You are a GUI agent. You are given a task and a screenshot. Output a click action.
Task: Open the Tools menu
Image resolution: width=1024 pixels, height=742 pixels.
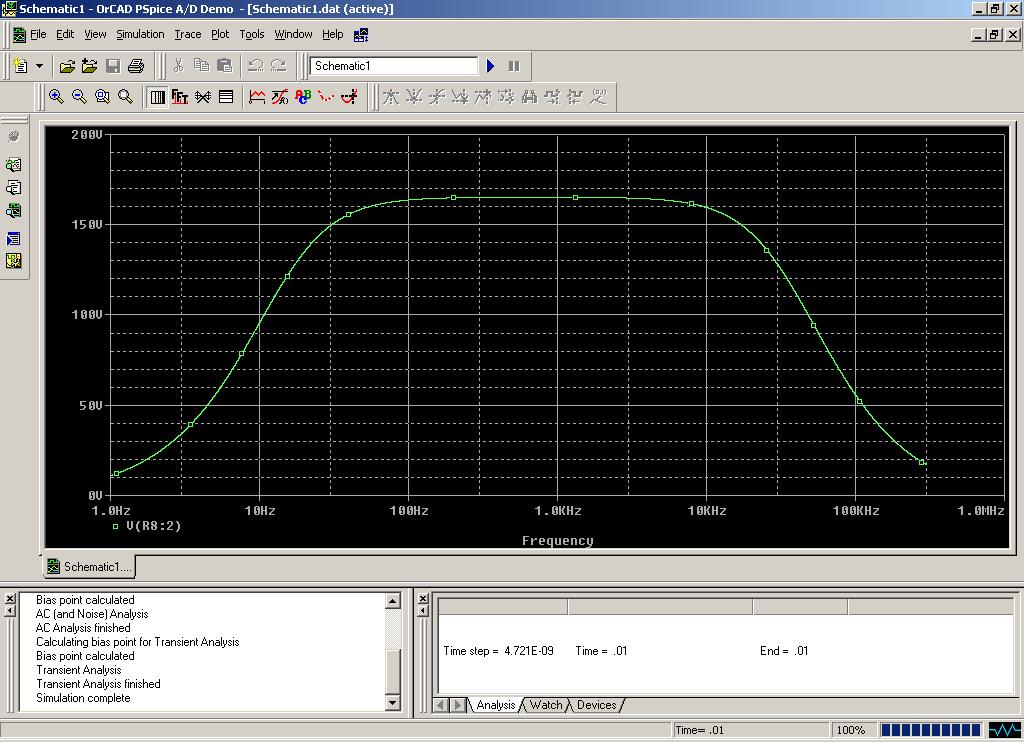(x=251, y=35)
